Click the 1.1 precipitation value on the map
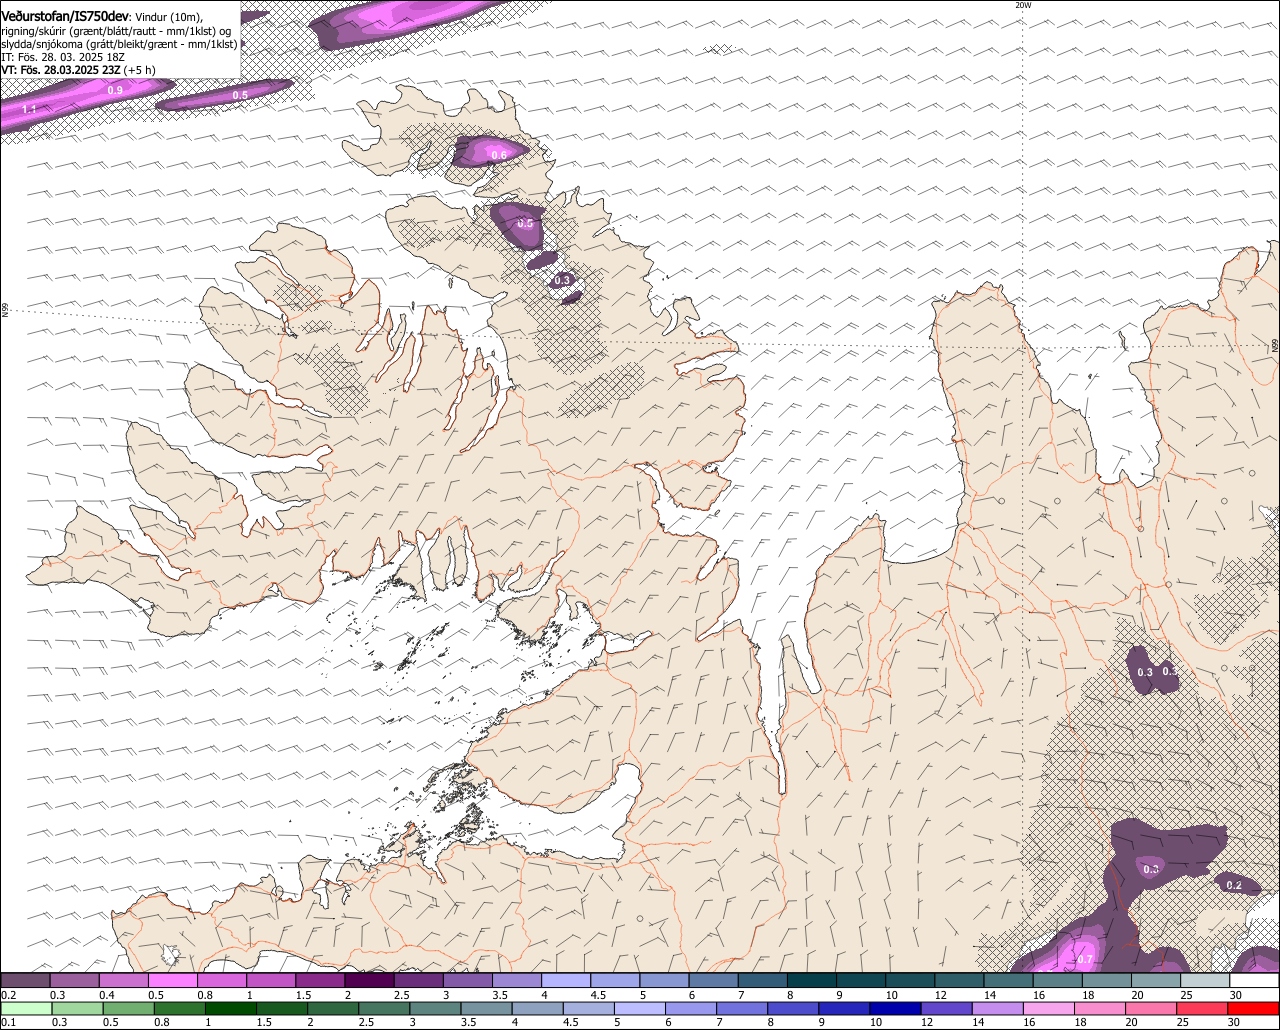 pyautogui.click(x=29, y=108)
